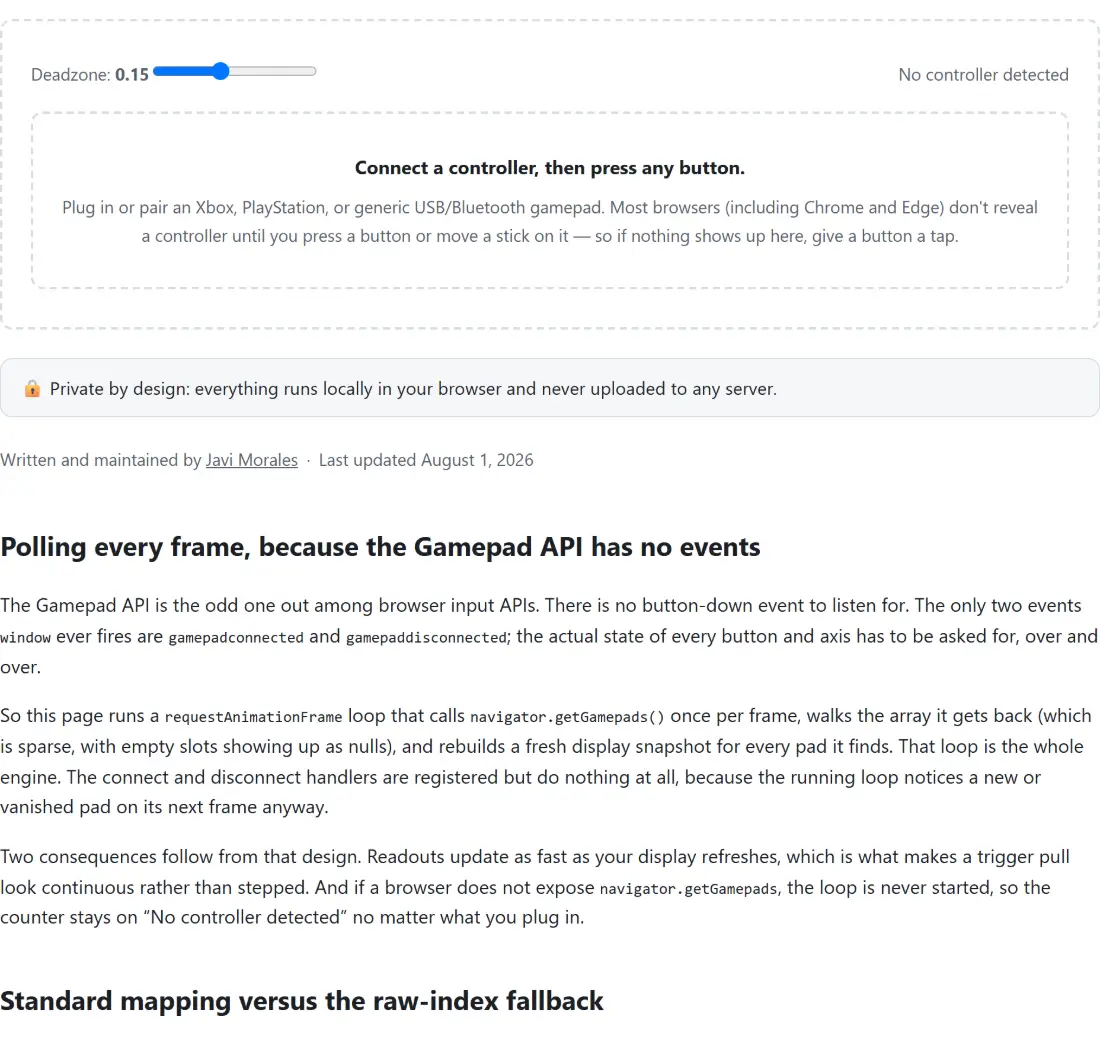Click the 'No controller detected' status text
Image resolution: width=1100 pixels, height=1048 pixels.
[983, 74]
